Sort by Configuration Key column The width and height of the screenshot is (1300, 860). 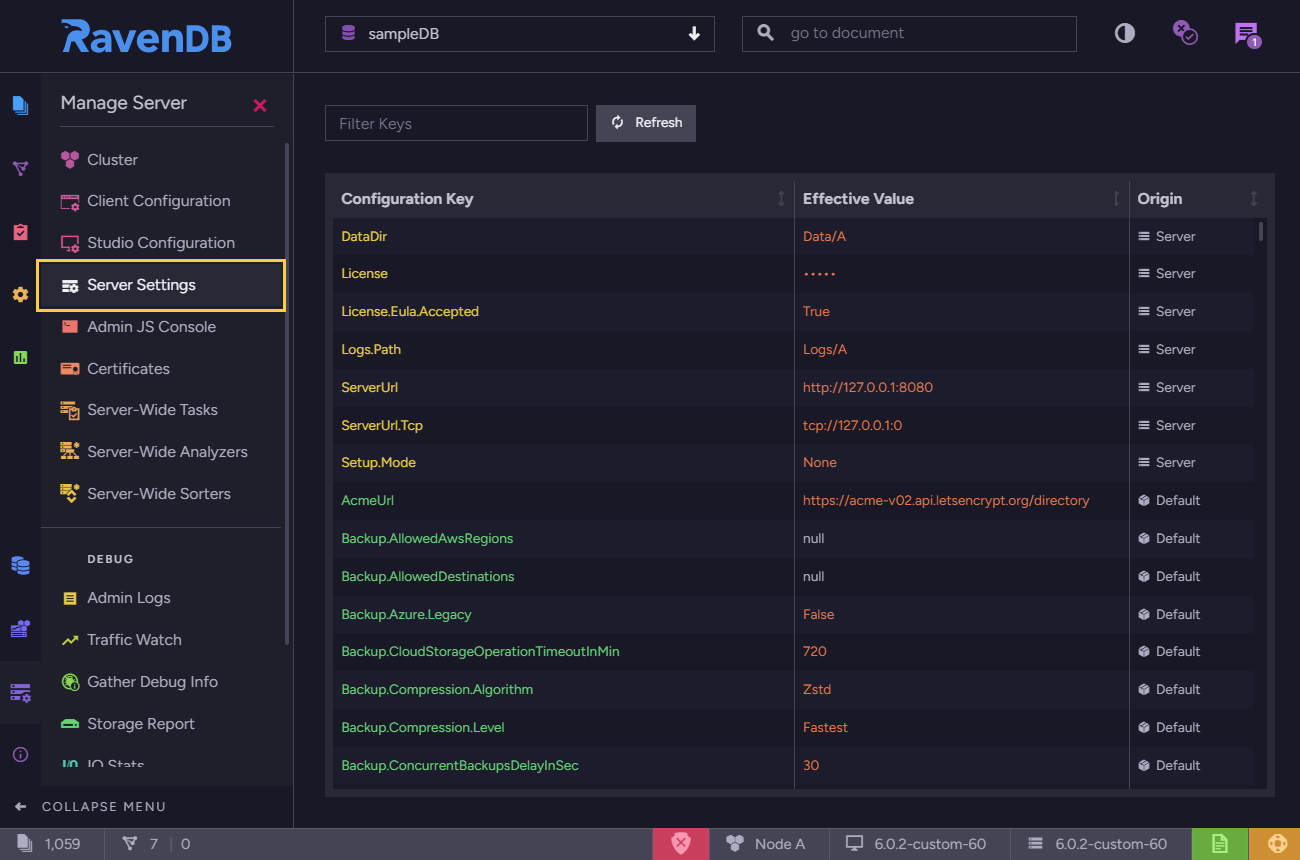pyautogui.click(x=563, y=199)
